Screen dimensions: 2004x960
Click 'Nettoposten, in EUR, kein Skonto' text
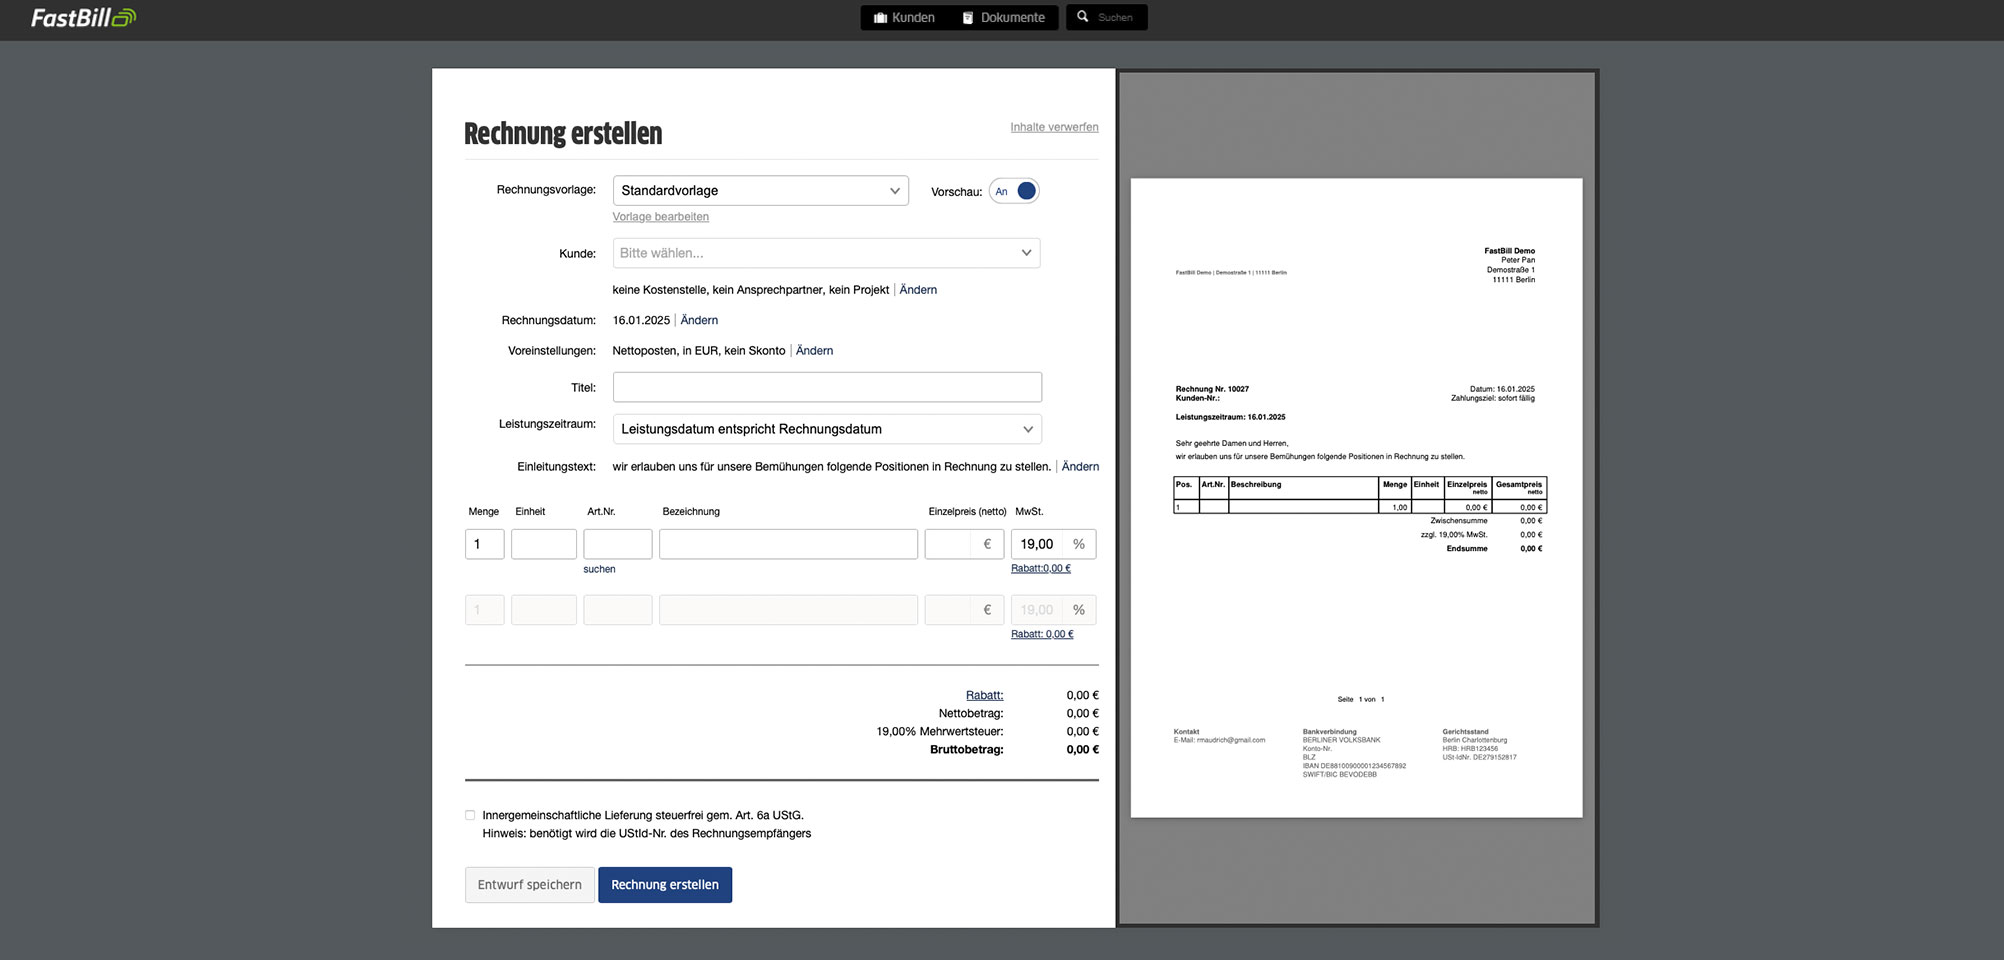click(699, 351)
